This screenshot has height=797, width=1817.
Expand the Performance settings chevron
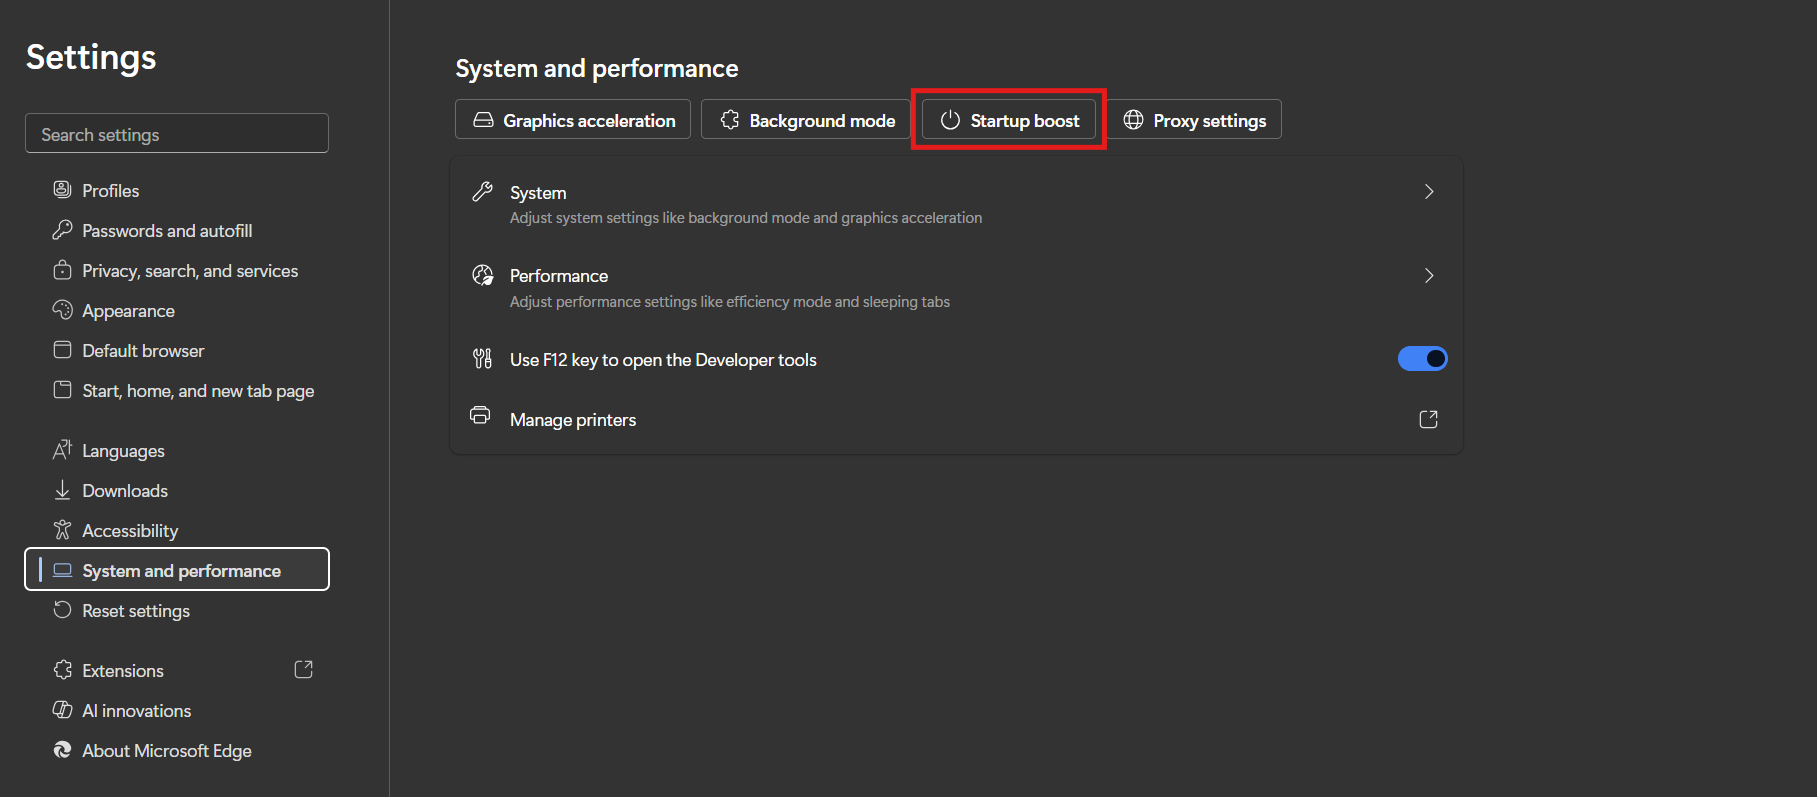1429,276
